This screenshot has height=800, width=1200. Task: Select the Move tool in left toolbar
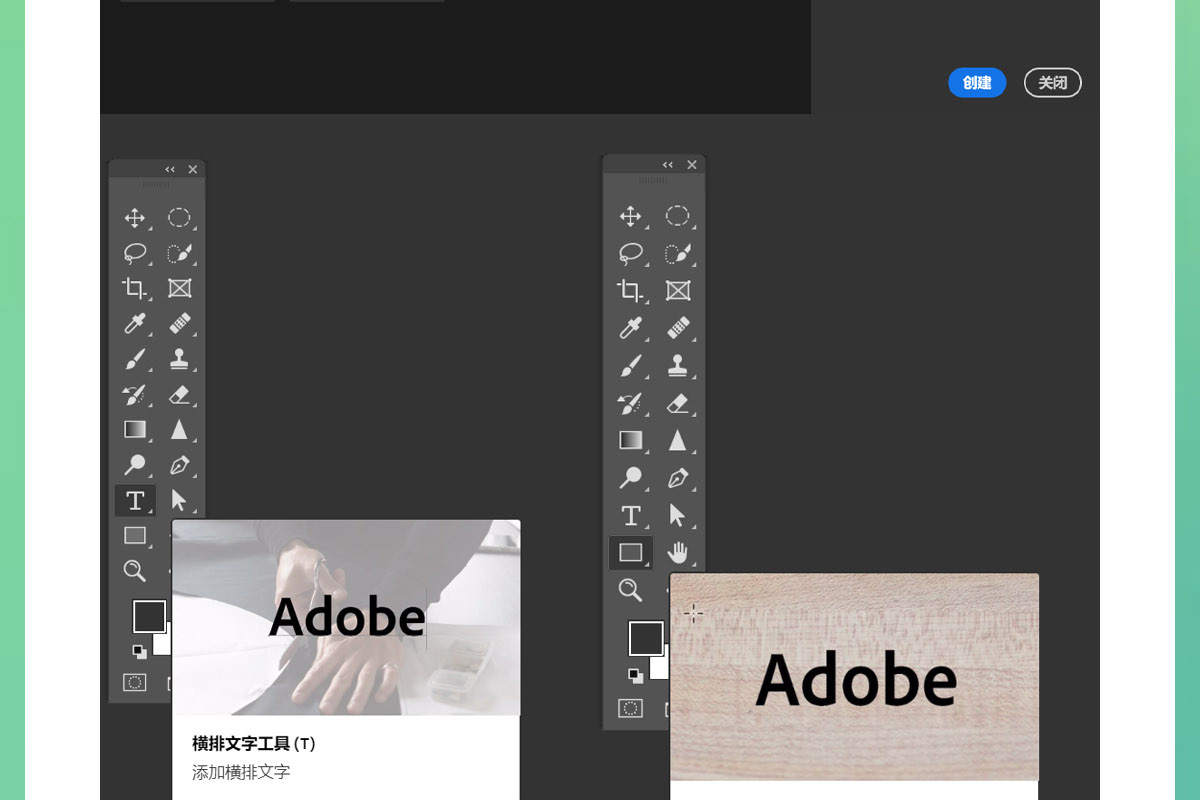point(134,218)
